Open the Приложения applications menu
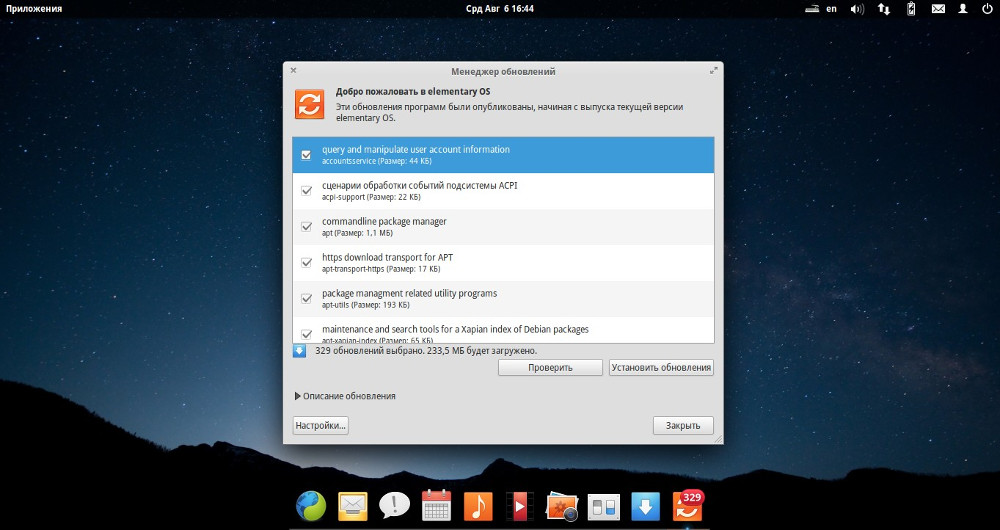The image size is (1000, 530). [34, 9]
